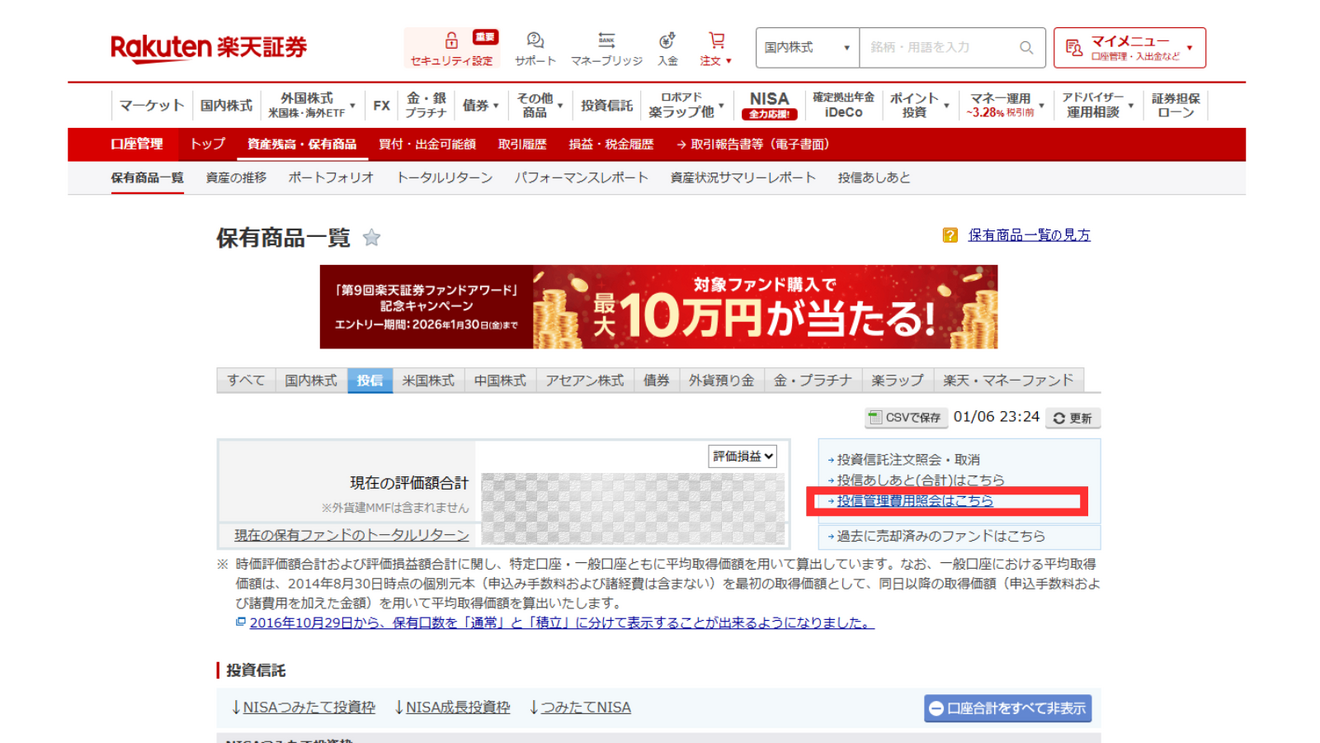Click the CSVで保存 button
Viewport: 1320px width, 743px height.
point(906,418)
